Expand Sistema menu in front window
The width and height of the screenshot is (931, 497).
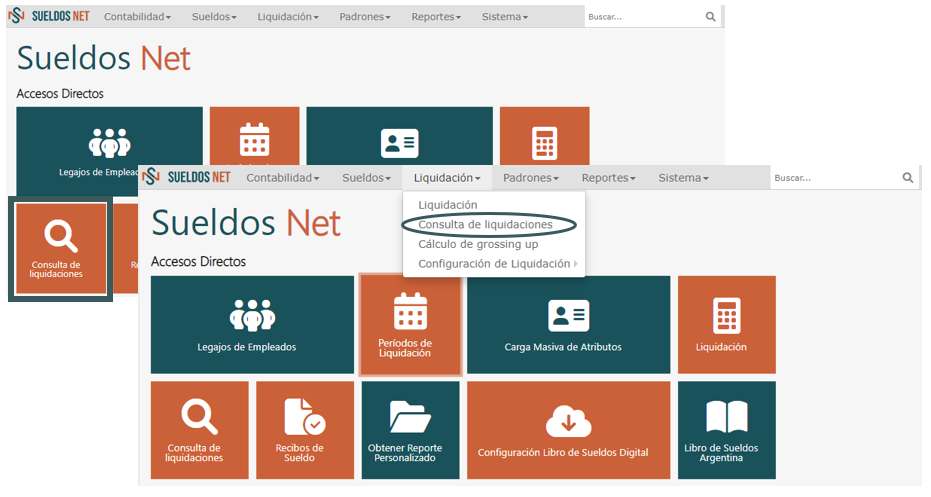point(683,178)
